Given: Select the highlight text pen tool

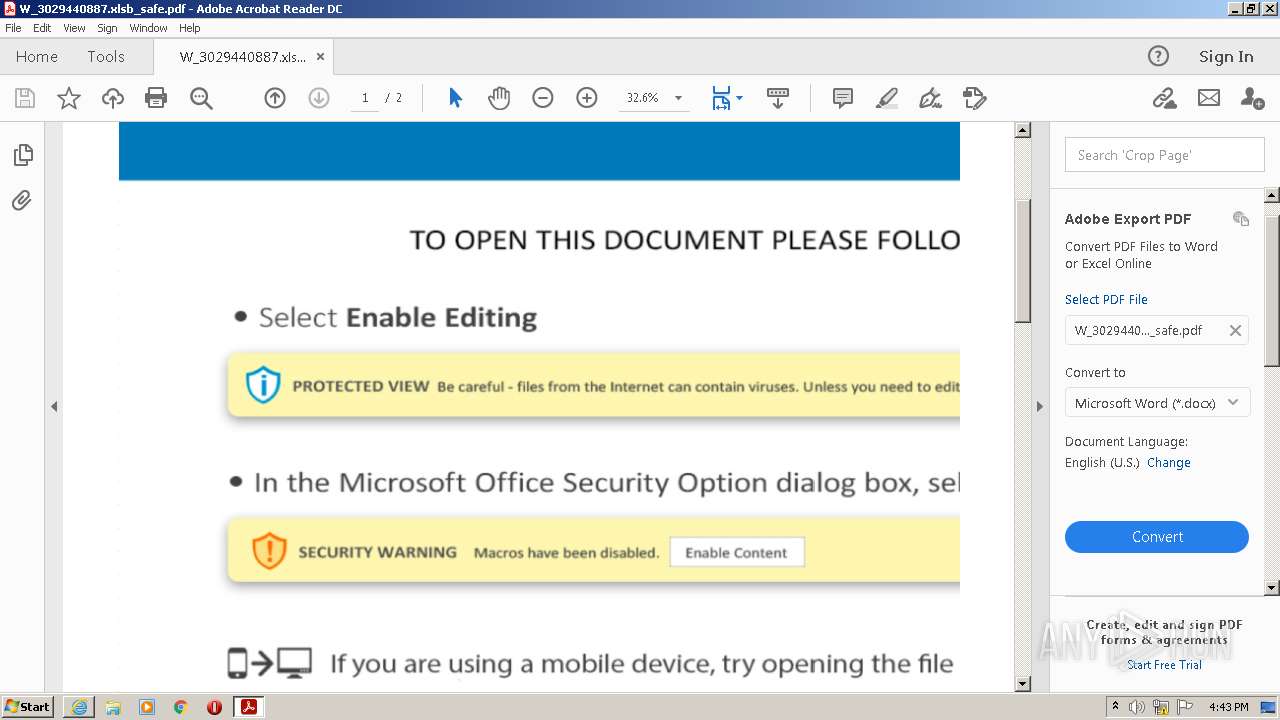Looking at the screenshot, I should [886, 98].
